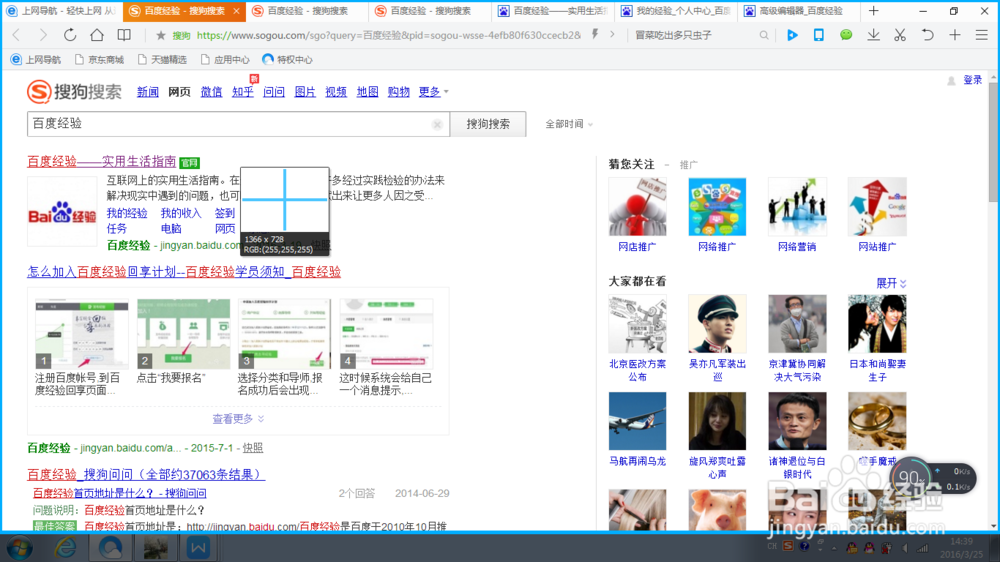1000x562 pixels.
Task: Click the address bar dropdown chevron
Action: tap(612, 34)
